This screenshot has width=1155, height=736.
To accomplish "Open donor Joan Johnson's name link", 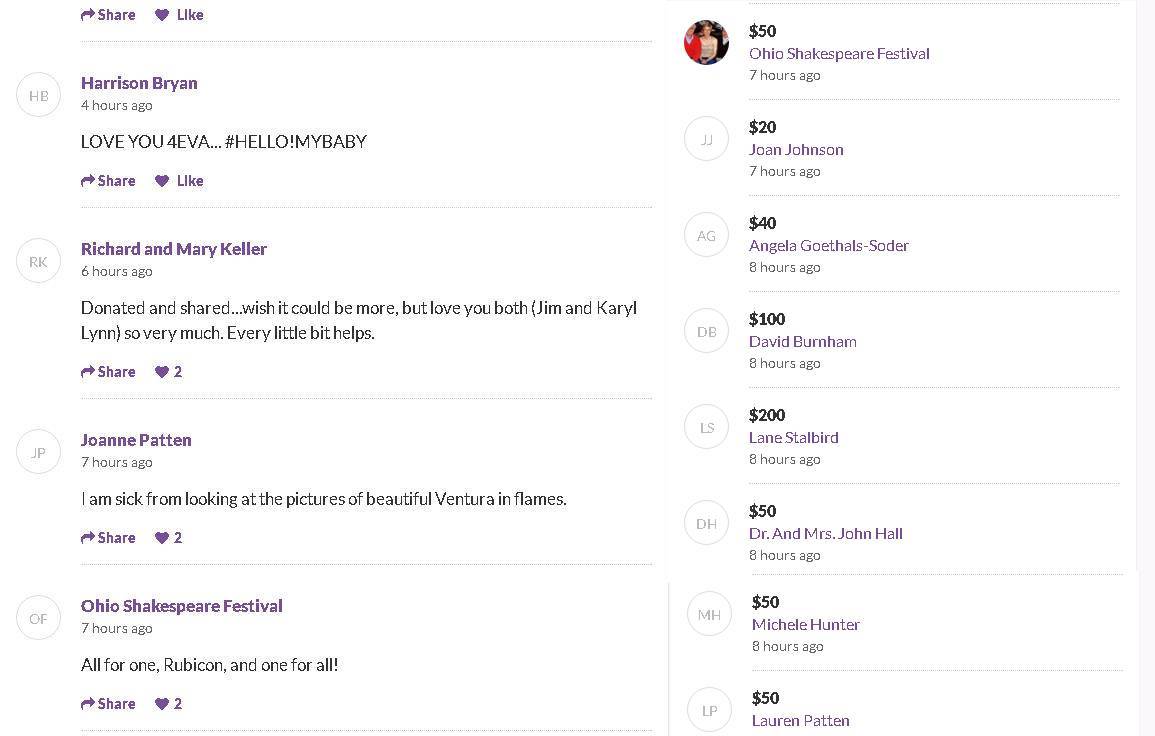I will pyautogui.click(x=796, y=149).
